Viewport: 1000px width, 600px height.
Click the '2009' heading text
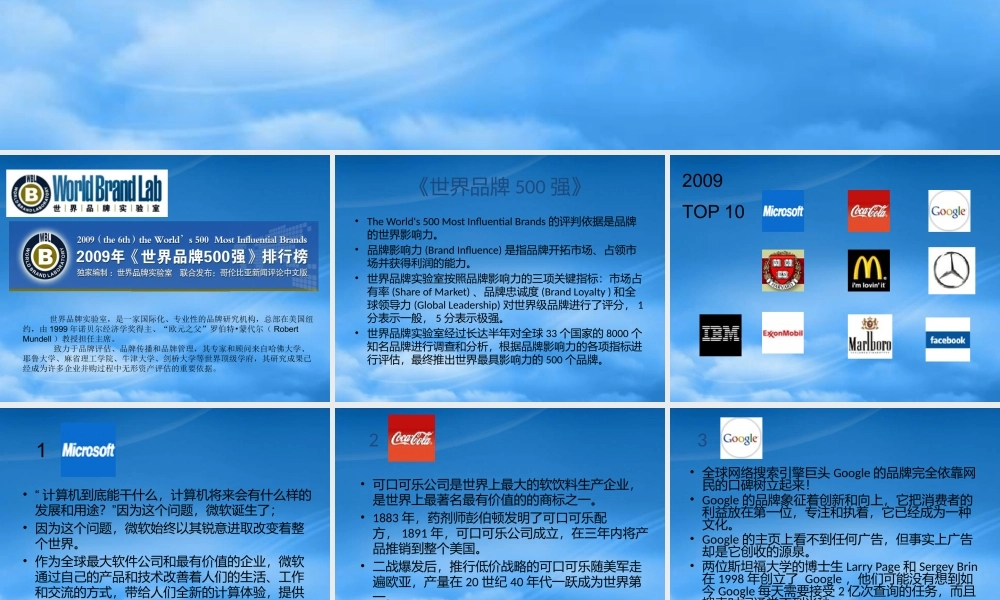click(702, 180)
